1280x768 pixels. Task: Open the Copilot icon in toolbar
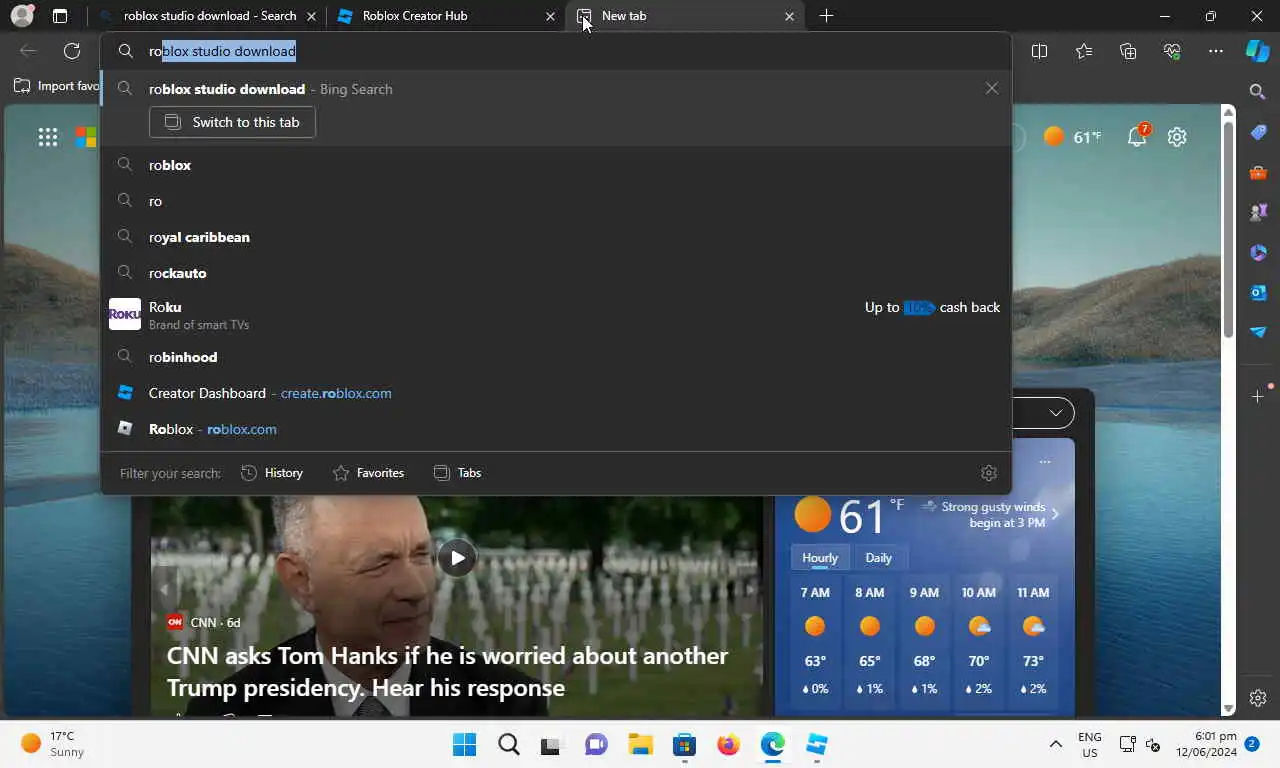1258,51
